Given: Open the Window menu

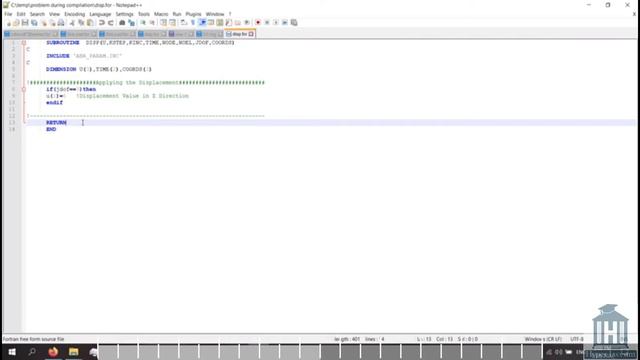Looking at the screenshot, I should coord(215,14).
